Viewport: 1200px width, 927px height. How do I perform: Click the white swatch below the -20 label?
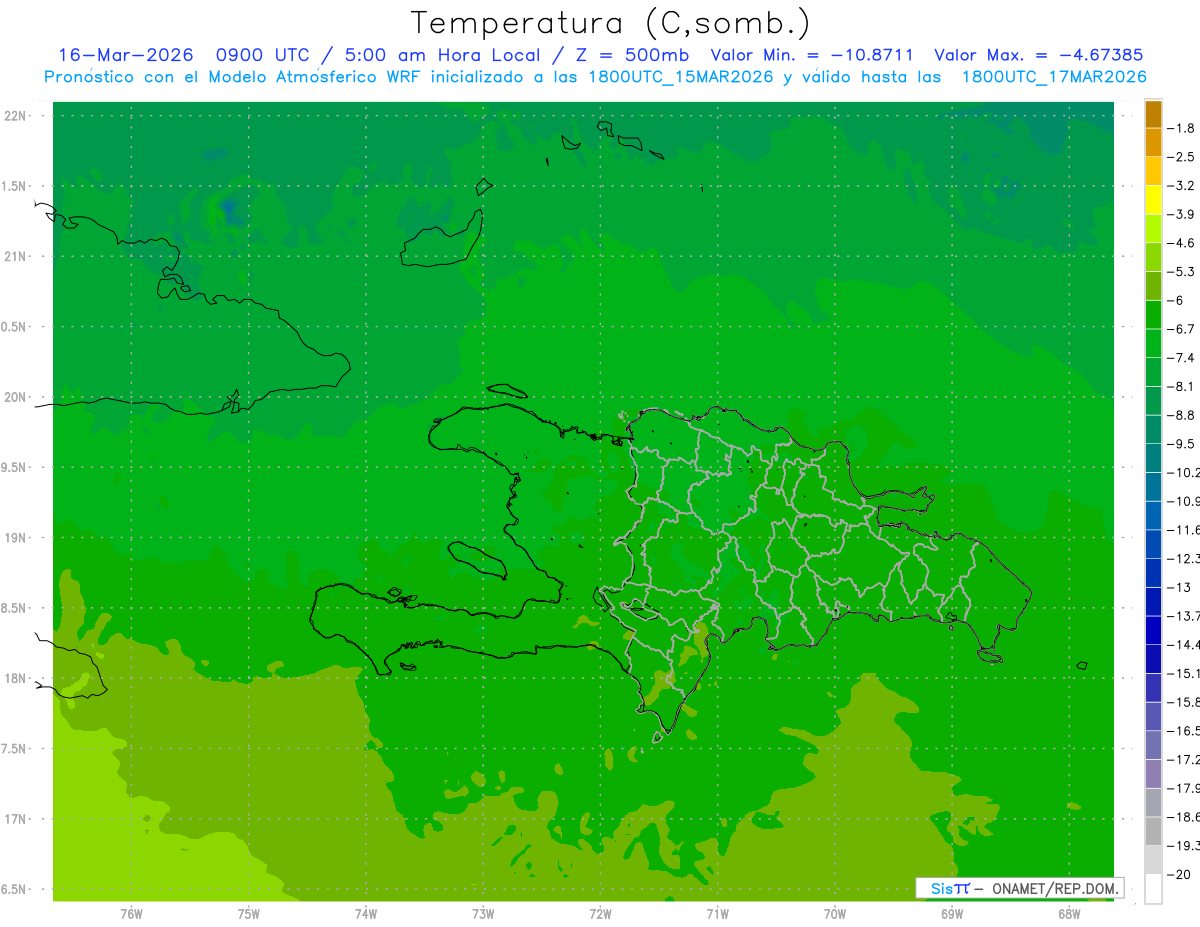(1153, 889)
